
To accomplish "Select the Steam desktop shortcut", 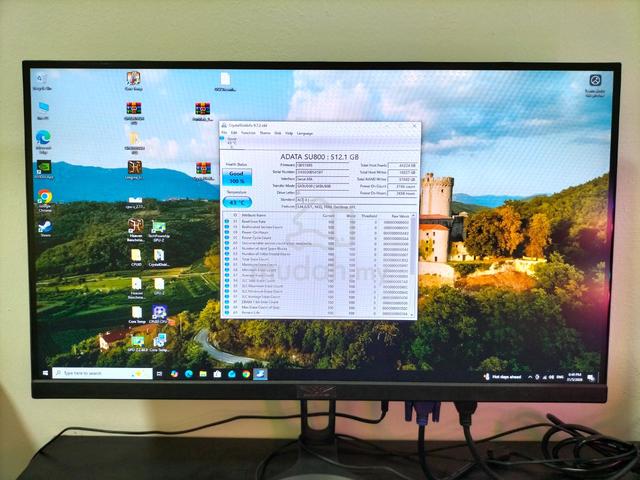I will 45,229.
